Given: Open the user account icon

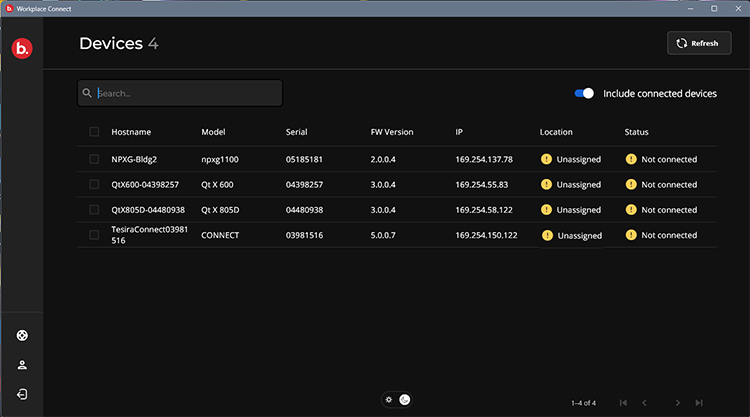Looking at the screenshot, I should point(22,365).
